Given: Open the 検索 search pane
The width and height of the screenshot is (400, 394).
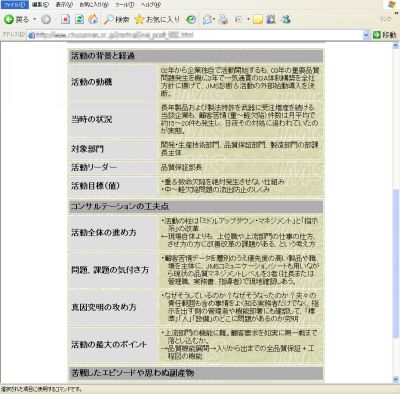Looking at the screenshot, I should pyautogui.click(x=116, y=20).
